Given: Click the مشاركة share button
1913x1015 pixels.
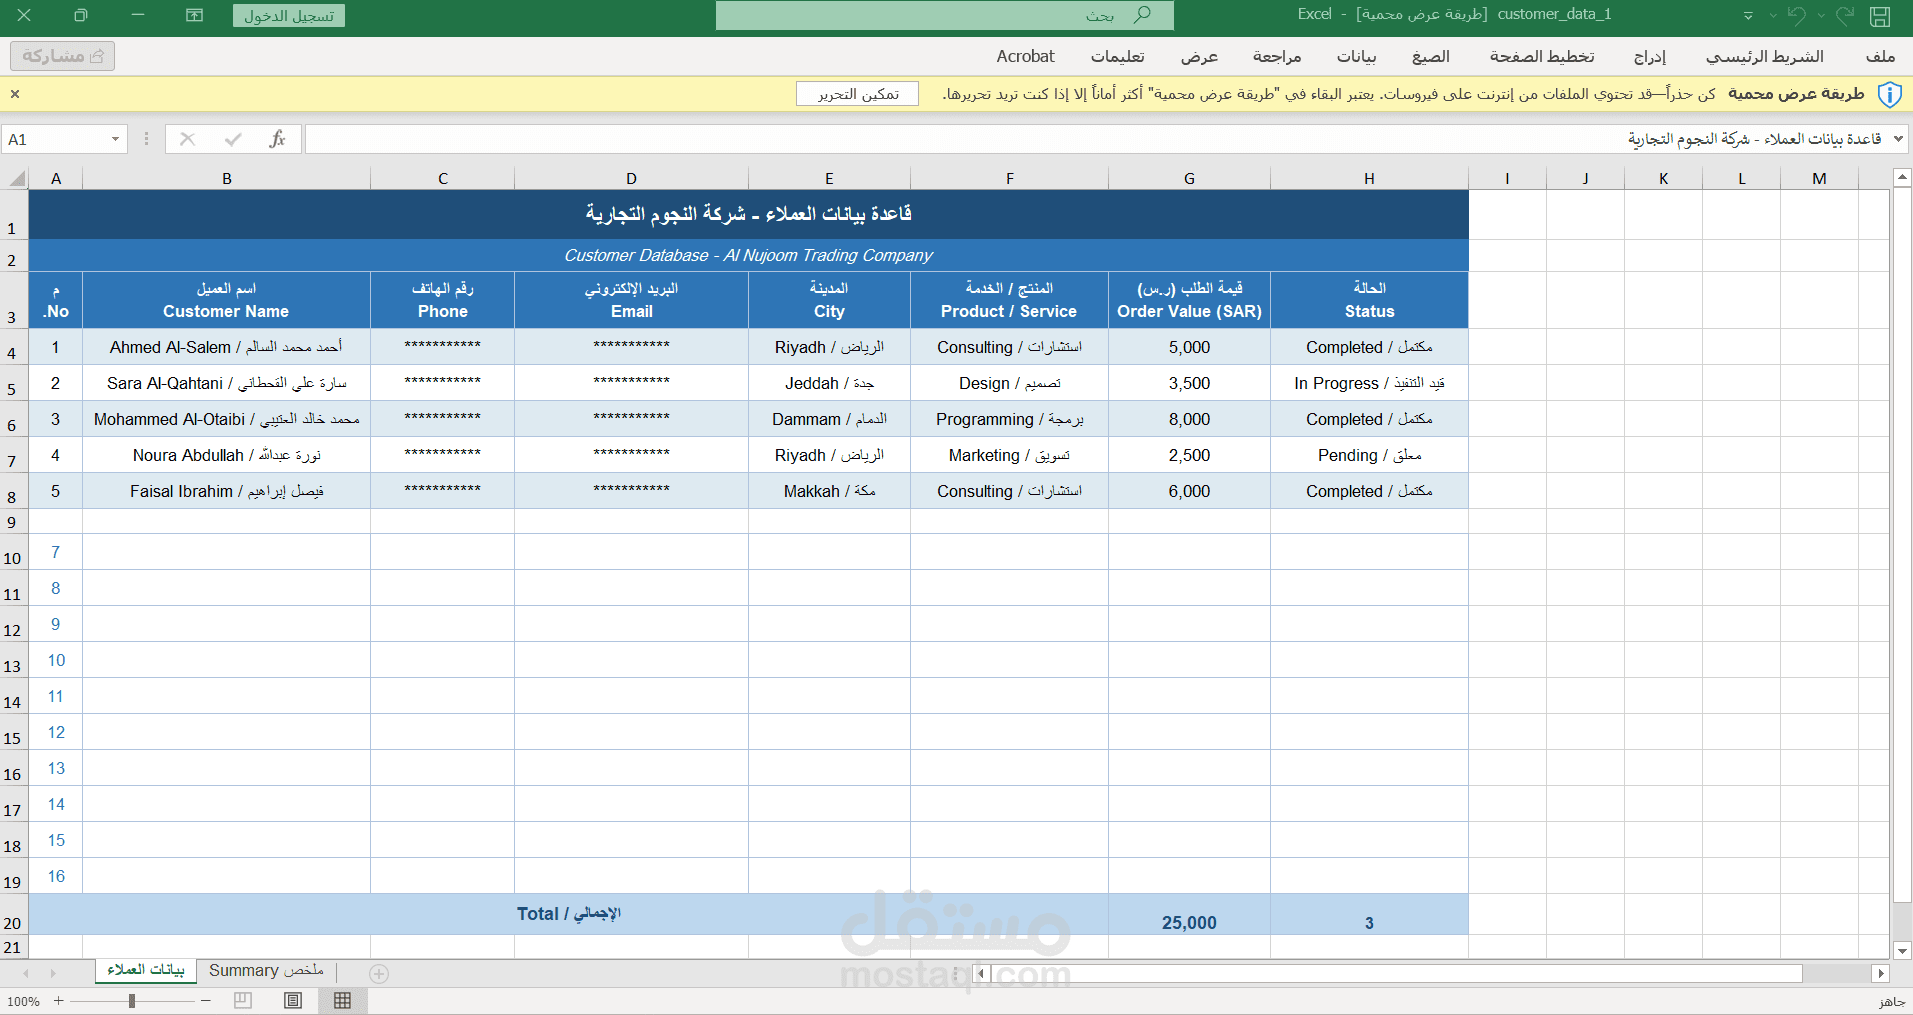Looking at the screenshot, I should [63, 56].
